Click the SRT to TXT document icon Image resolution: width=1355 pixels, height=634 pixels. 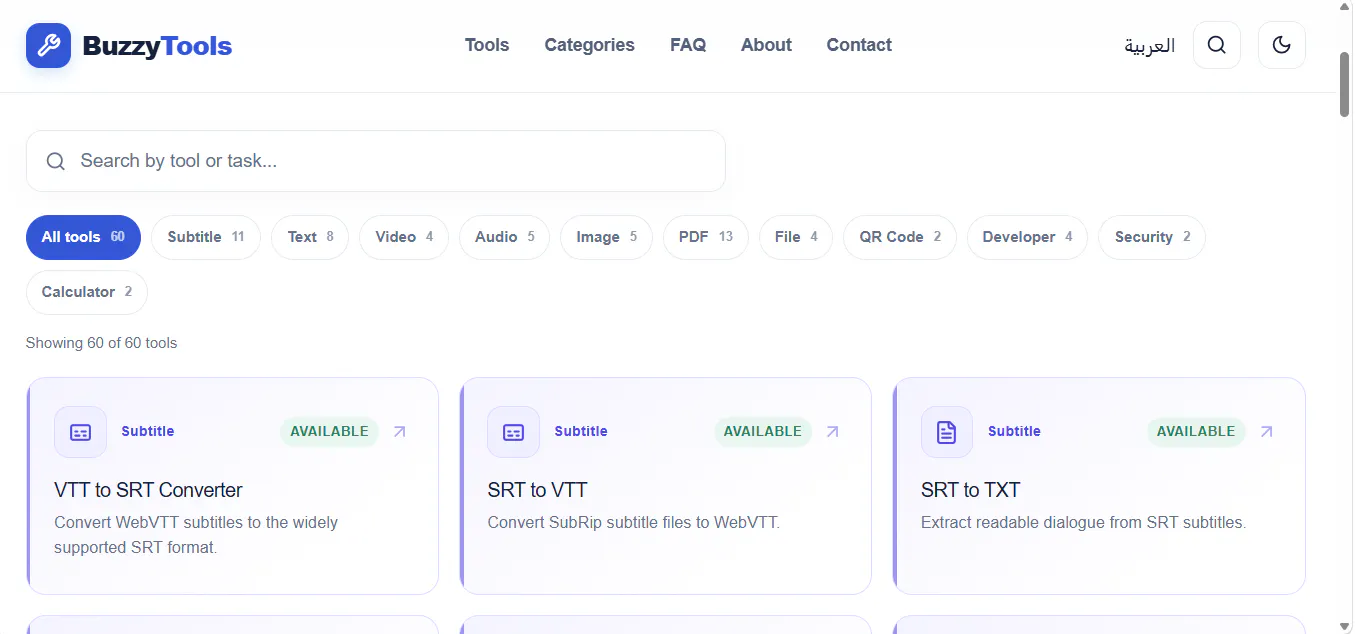pyautogui.click(x=946, y=432)
